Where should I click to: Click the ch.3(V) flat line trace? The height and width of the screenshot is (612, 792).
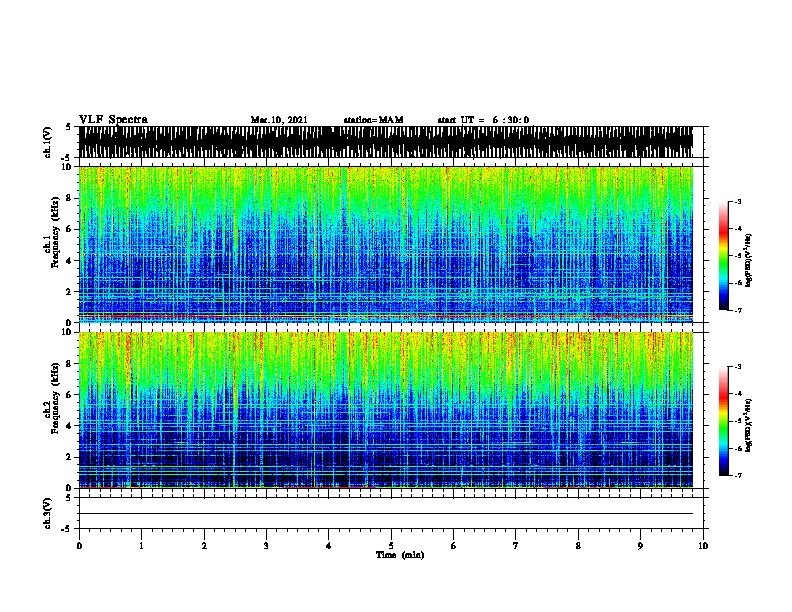386,514
